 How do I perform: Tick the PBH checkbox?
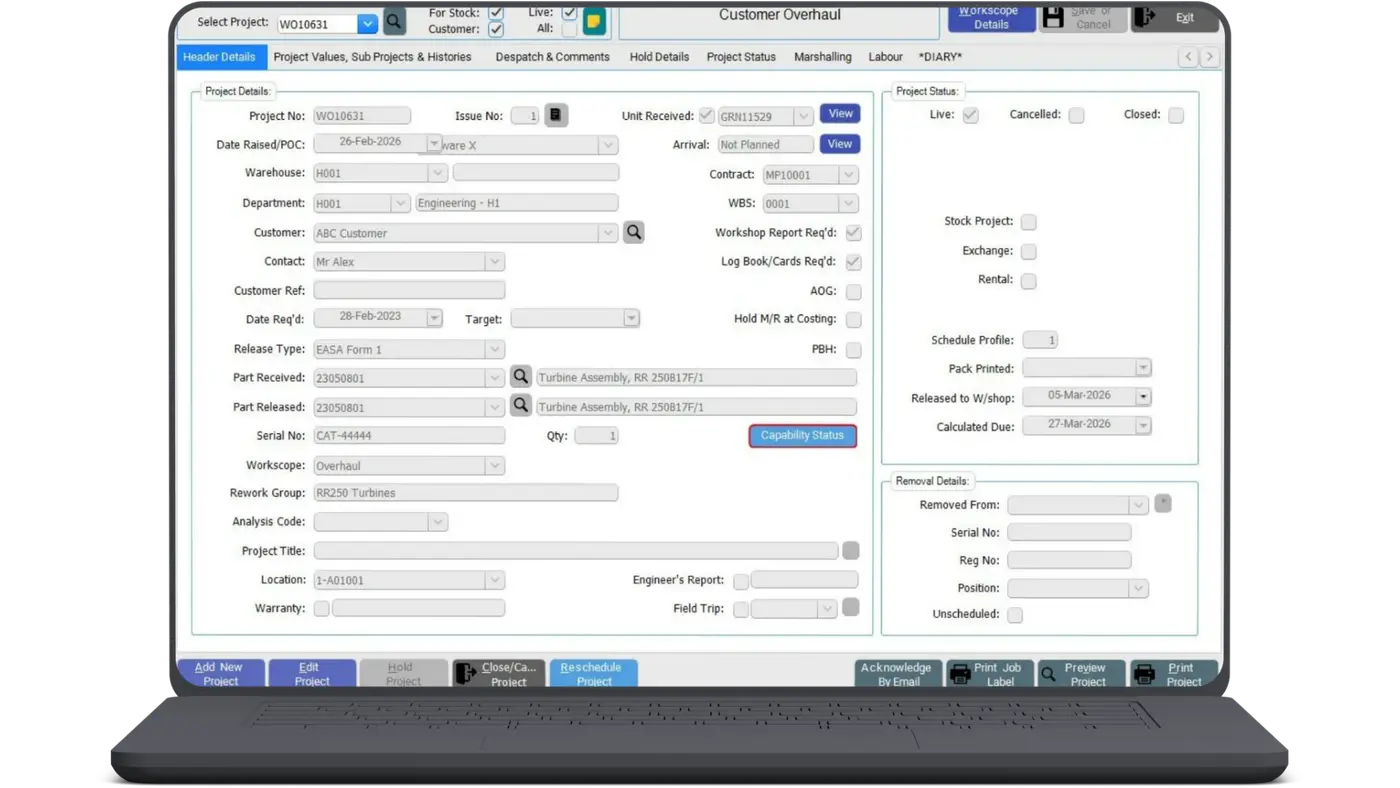(853, 350)
